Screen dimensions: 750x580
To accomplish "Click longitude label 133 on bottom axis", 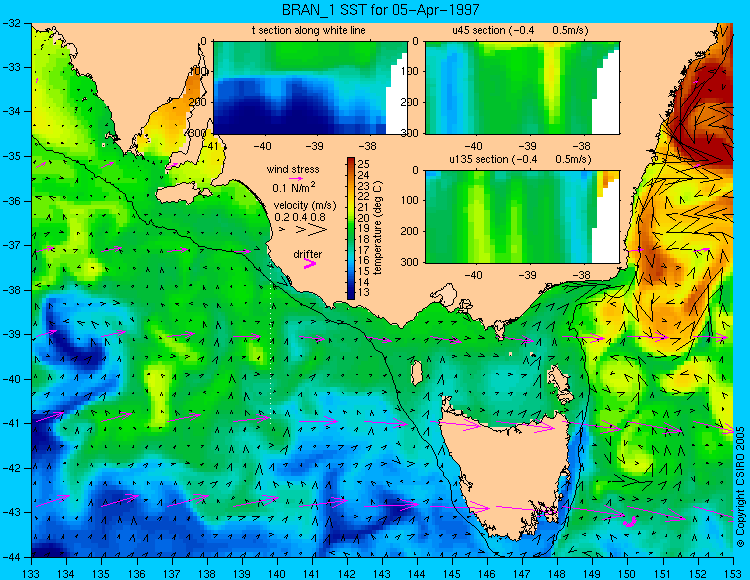I will (32, 574).
